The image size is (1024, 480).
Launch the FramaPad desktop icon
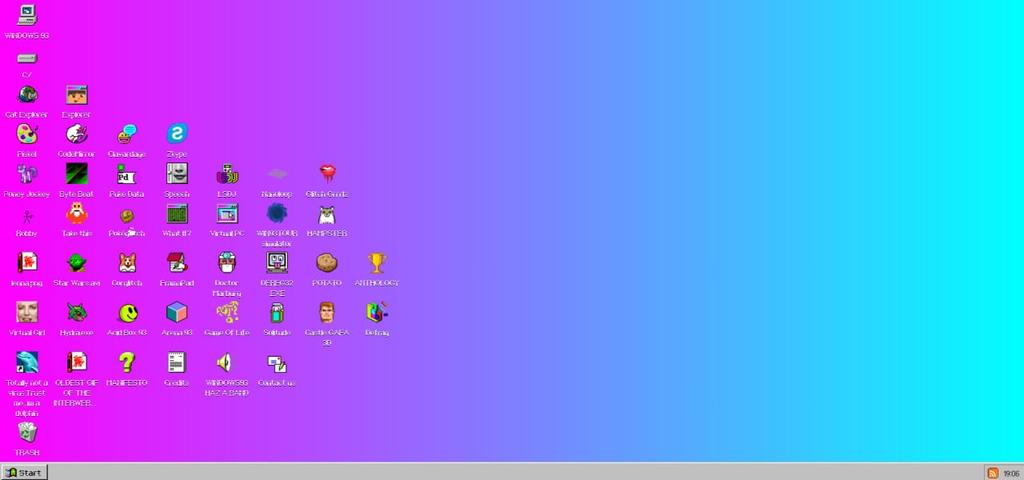click(x=176, y=263)
